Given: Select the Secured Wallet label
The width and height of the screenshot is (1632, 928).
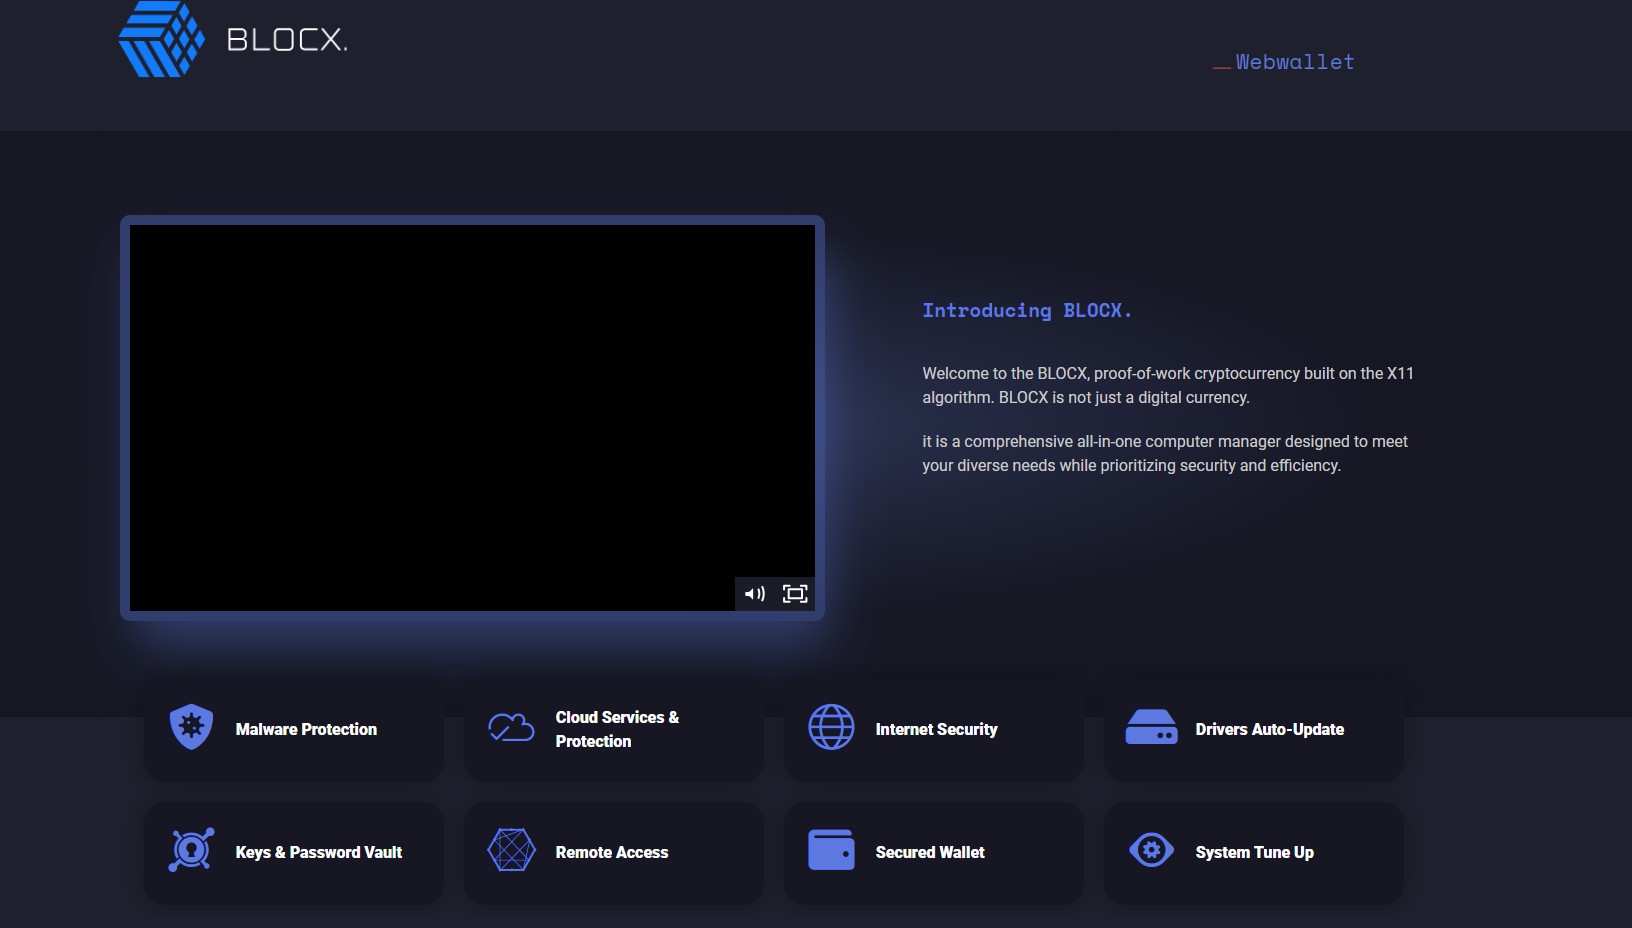Looking at the screenshot, I should tap(930, 852).
